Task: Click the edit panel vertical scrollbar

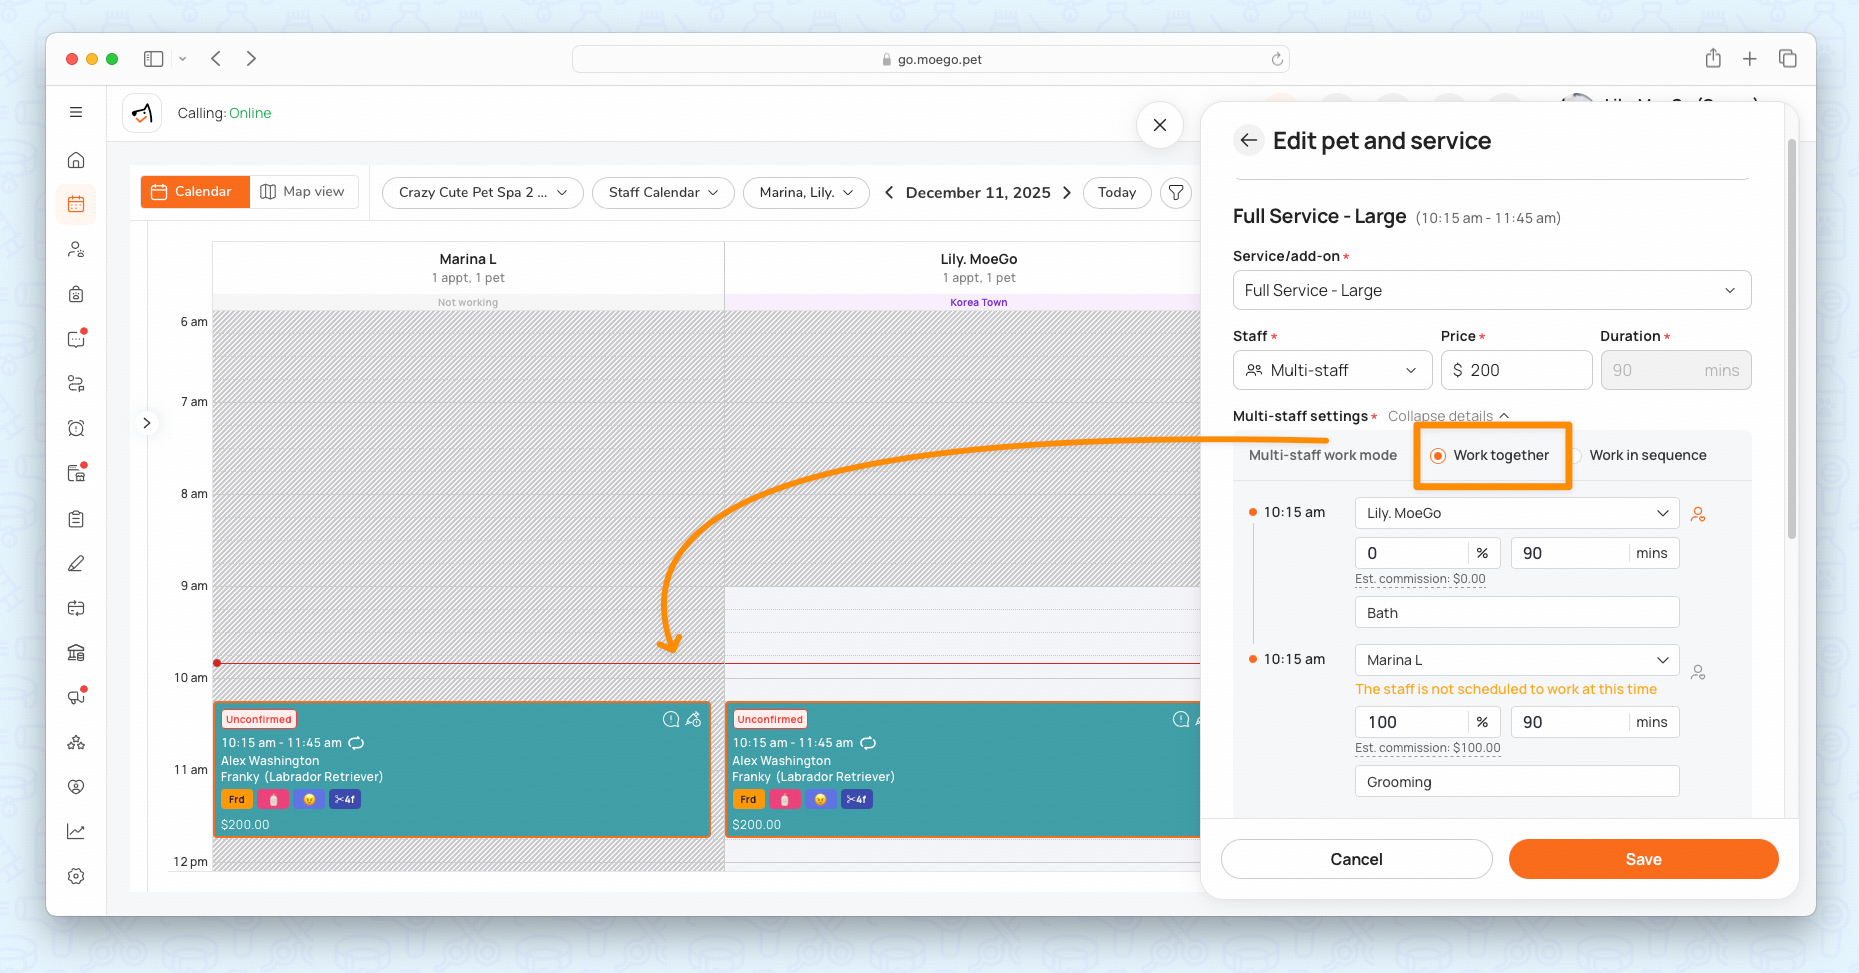Action: click(x=1791, y=339)
